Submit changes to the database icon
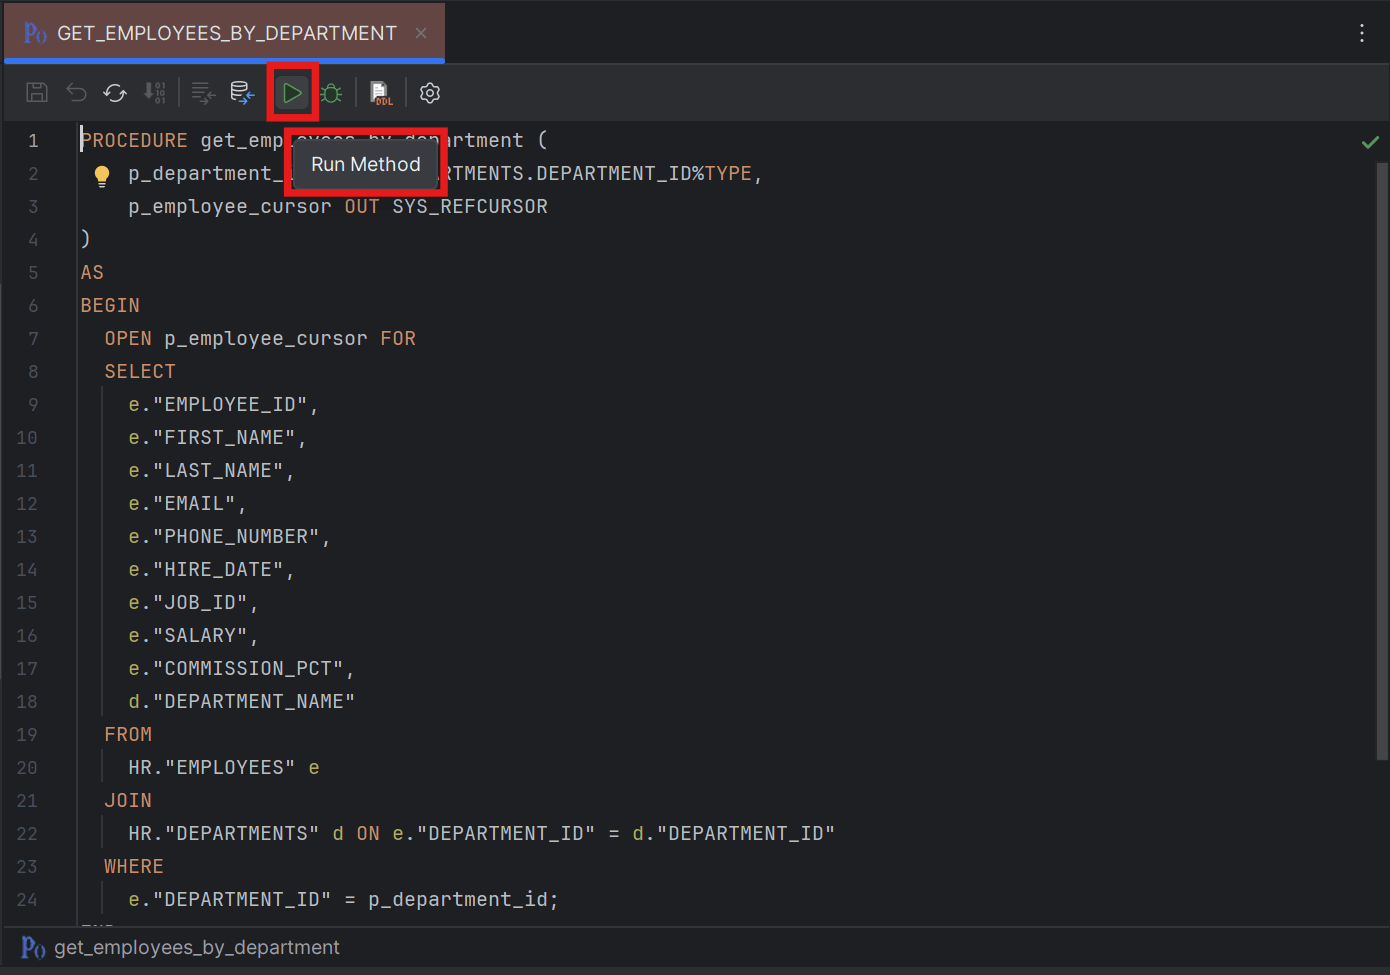 pos(242,92)
